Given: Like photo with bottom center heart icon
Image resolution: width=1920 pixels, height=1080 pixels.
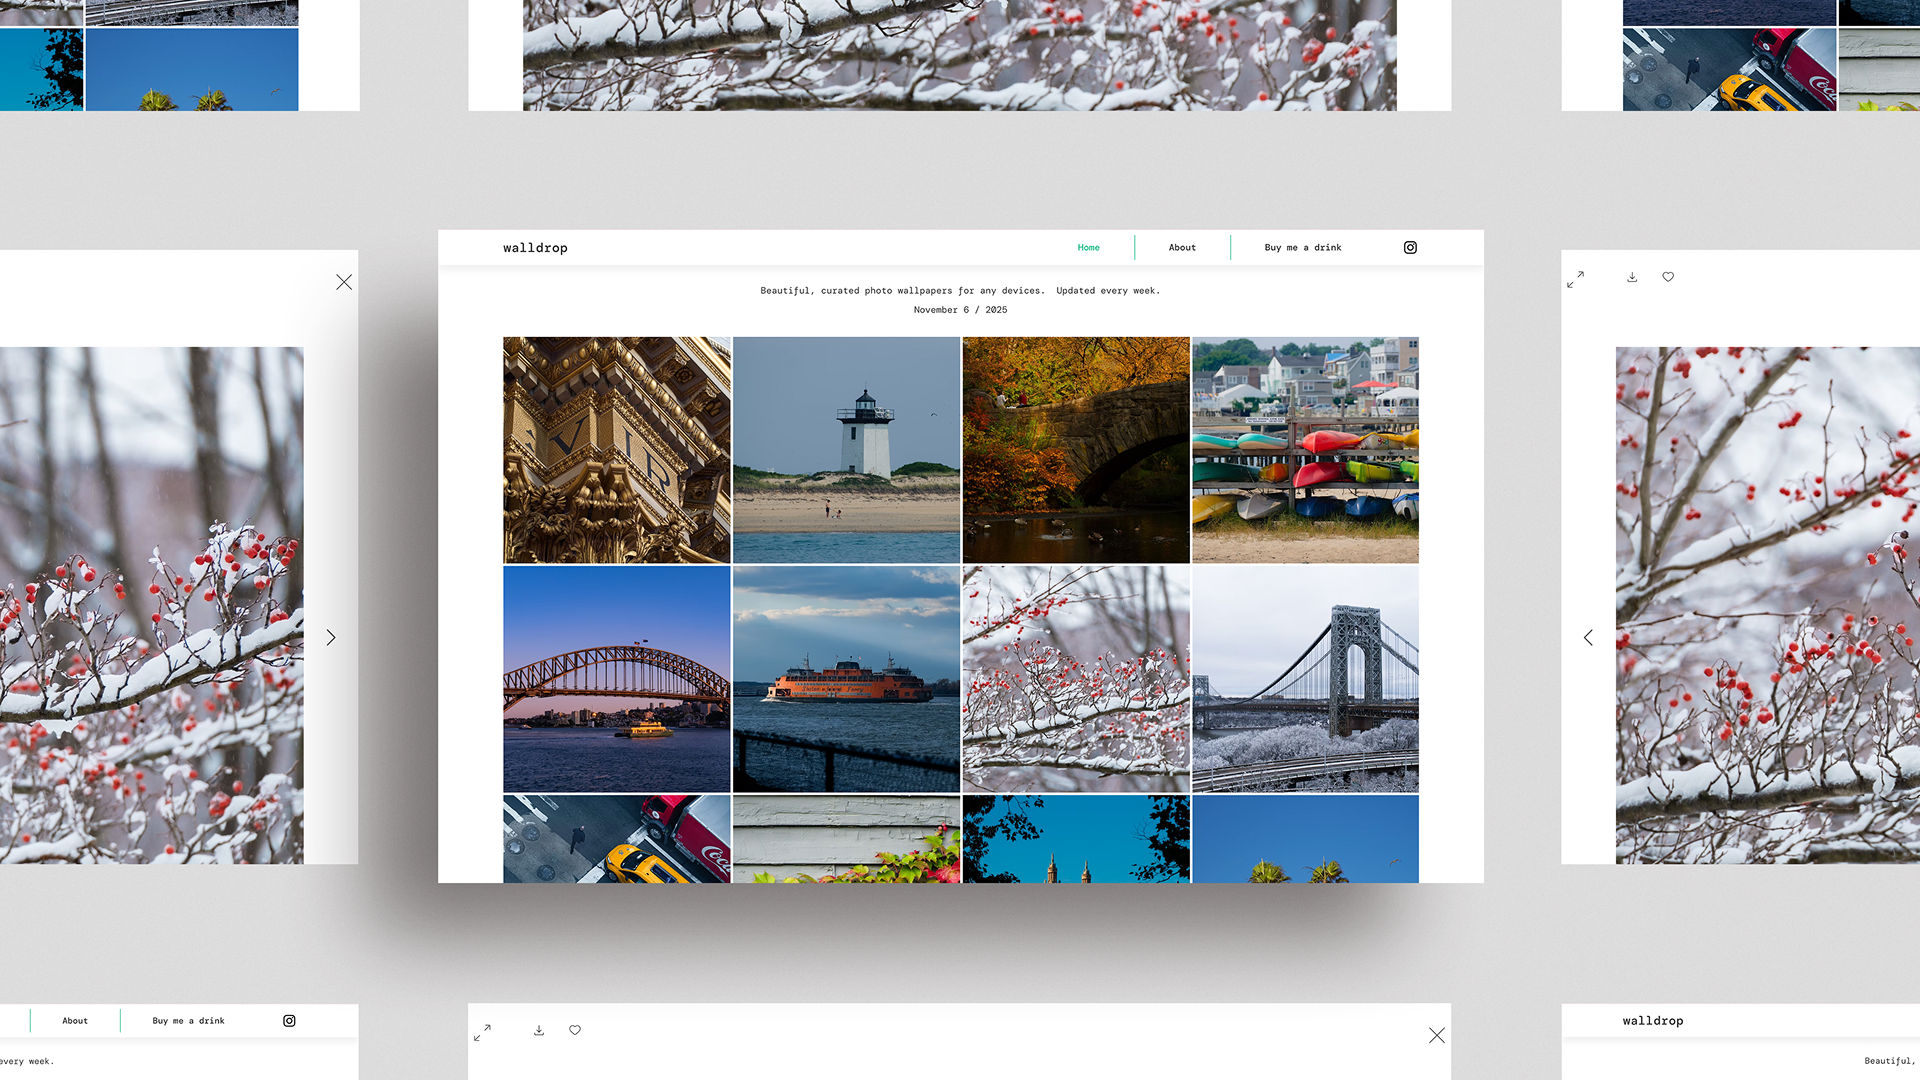Looking at the screenshot, I should 575,1030.
